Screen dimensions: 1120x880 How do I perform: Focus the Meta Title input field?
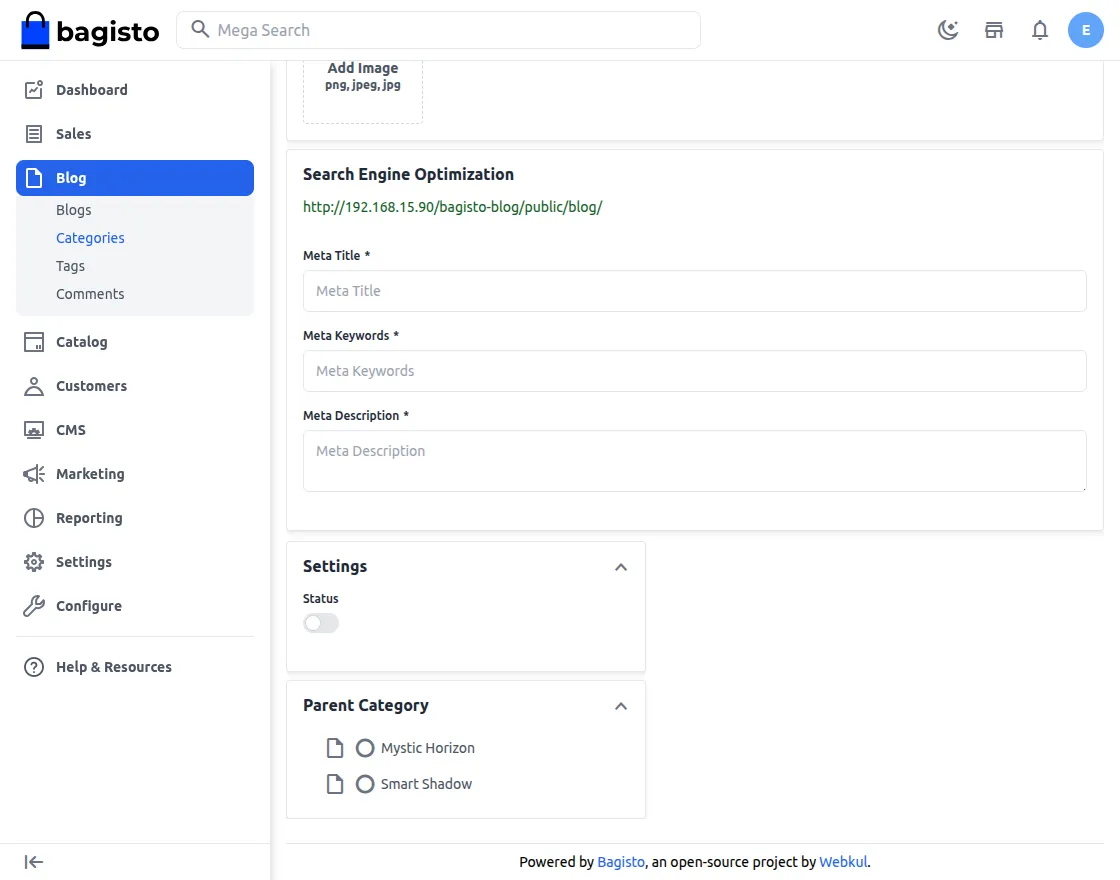point(694,291)
